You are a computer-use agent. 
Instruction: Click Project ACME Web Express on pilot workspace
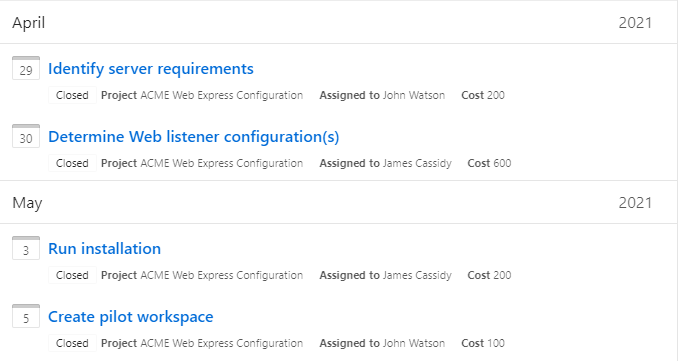tap(202, 343)
